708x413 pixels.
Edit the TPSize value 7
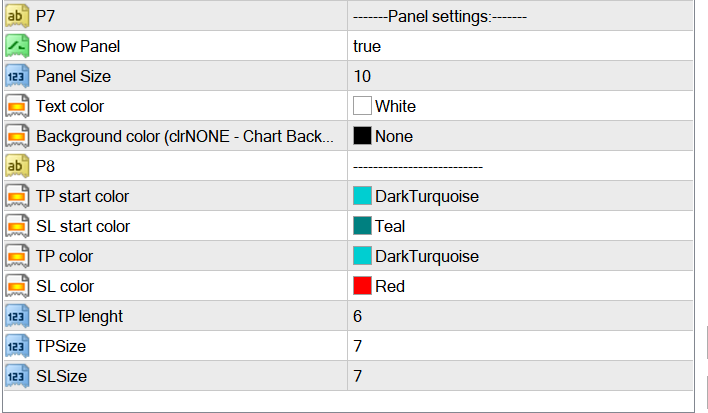tap(520, 346)
